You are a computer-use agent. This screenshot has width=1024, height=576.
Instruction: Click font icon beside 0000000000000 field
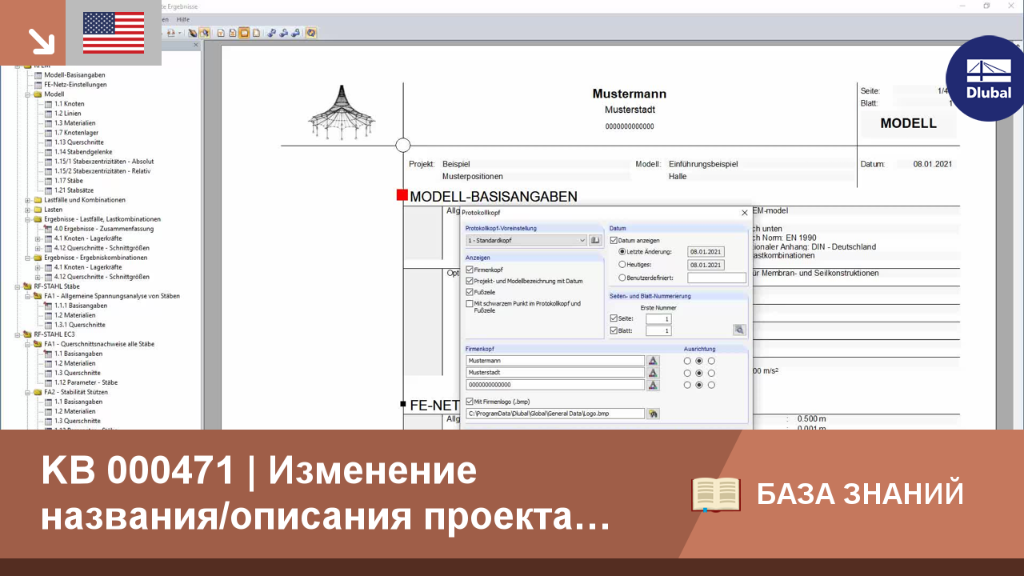(652, 385)
